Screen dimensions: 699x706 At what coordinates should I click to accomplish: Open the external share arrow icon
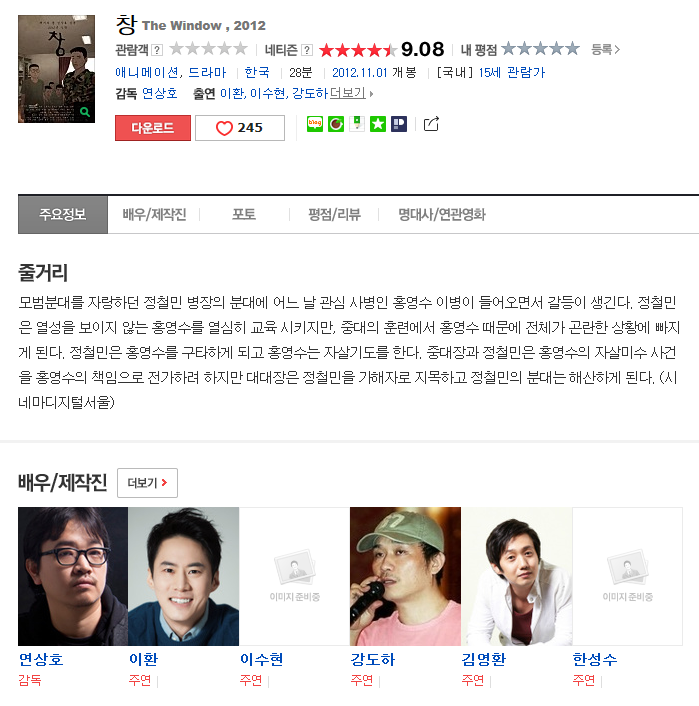click(x=431, y=124)
